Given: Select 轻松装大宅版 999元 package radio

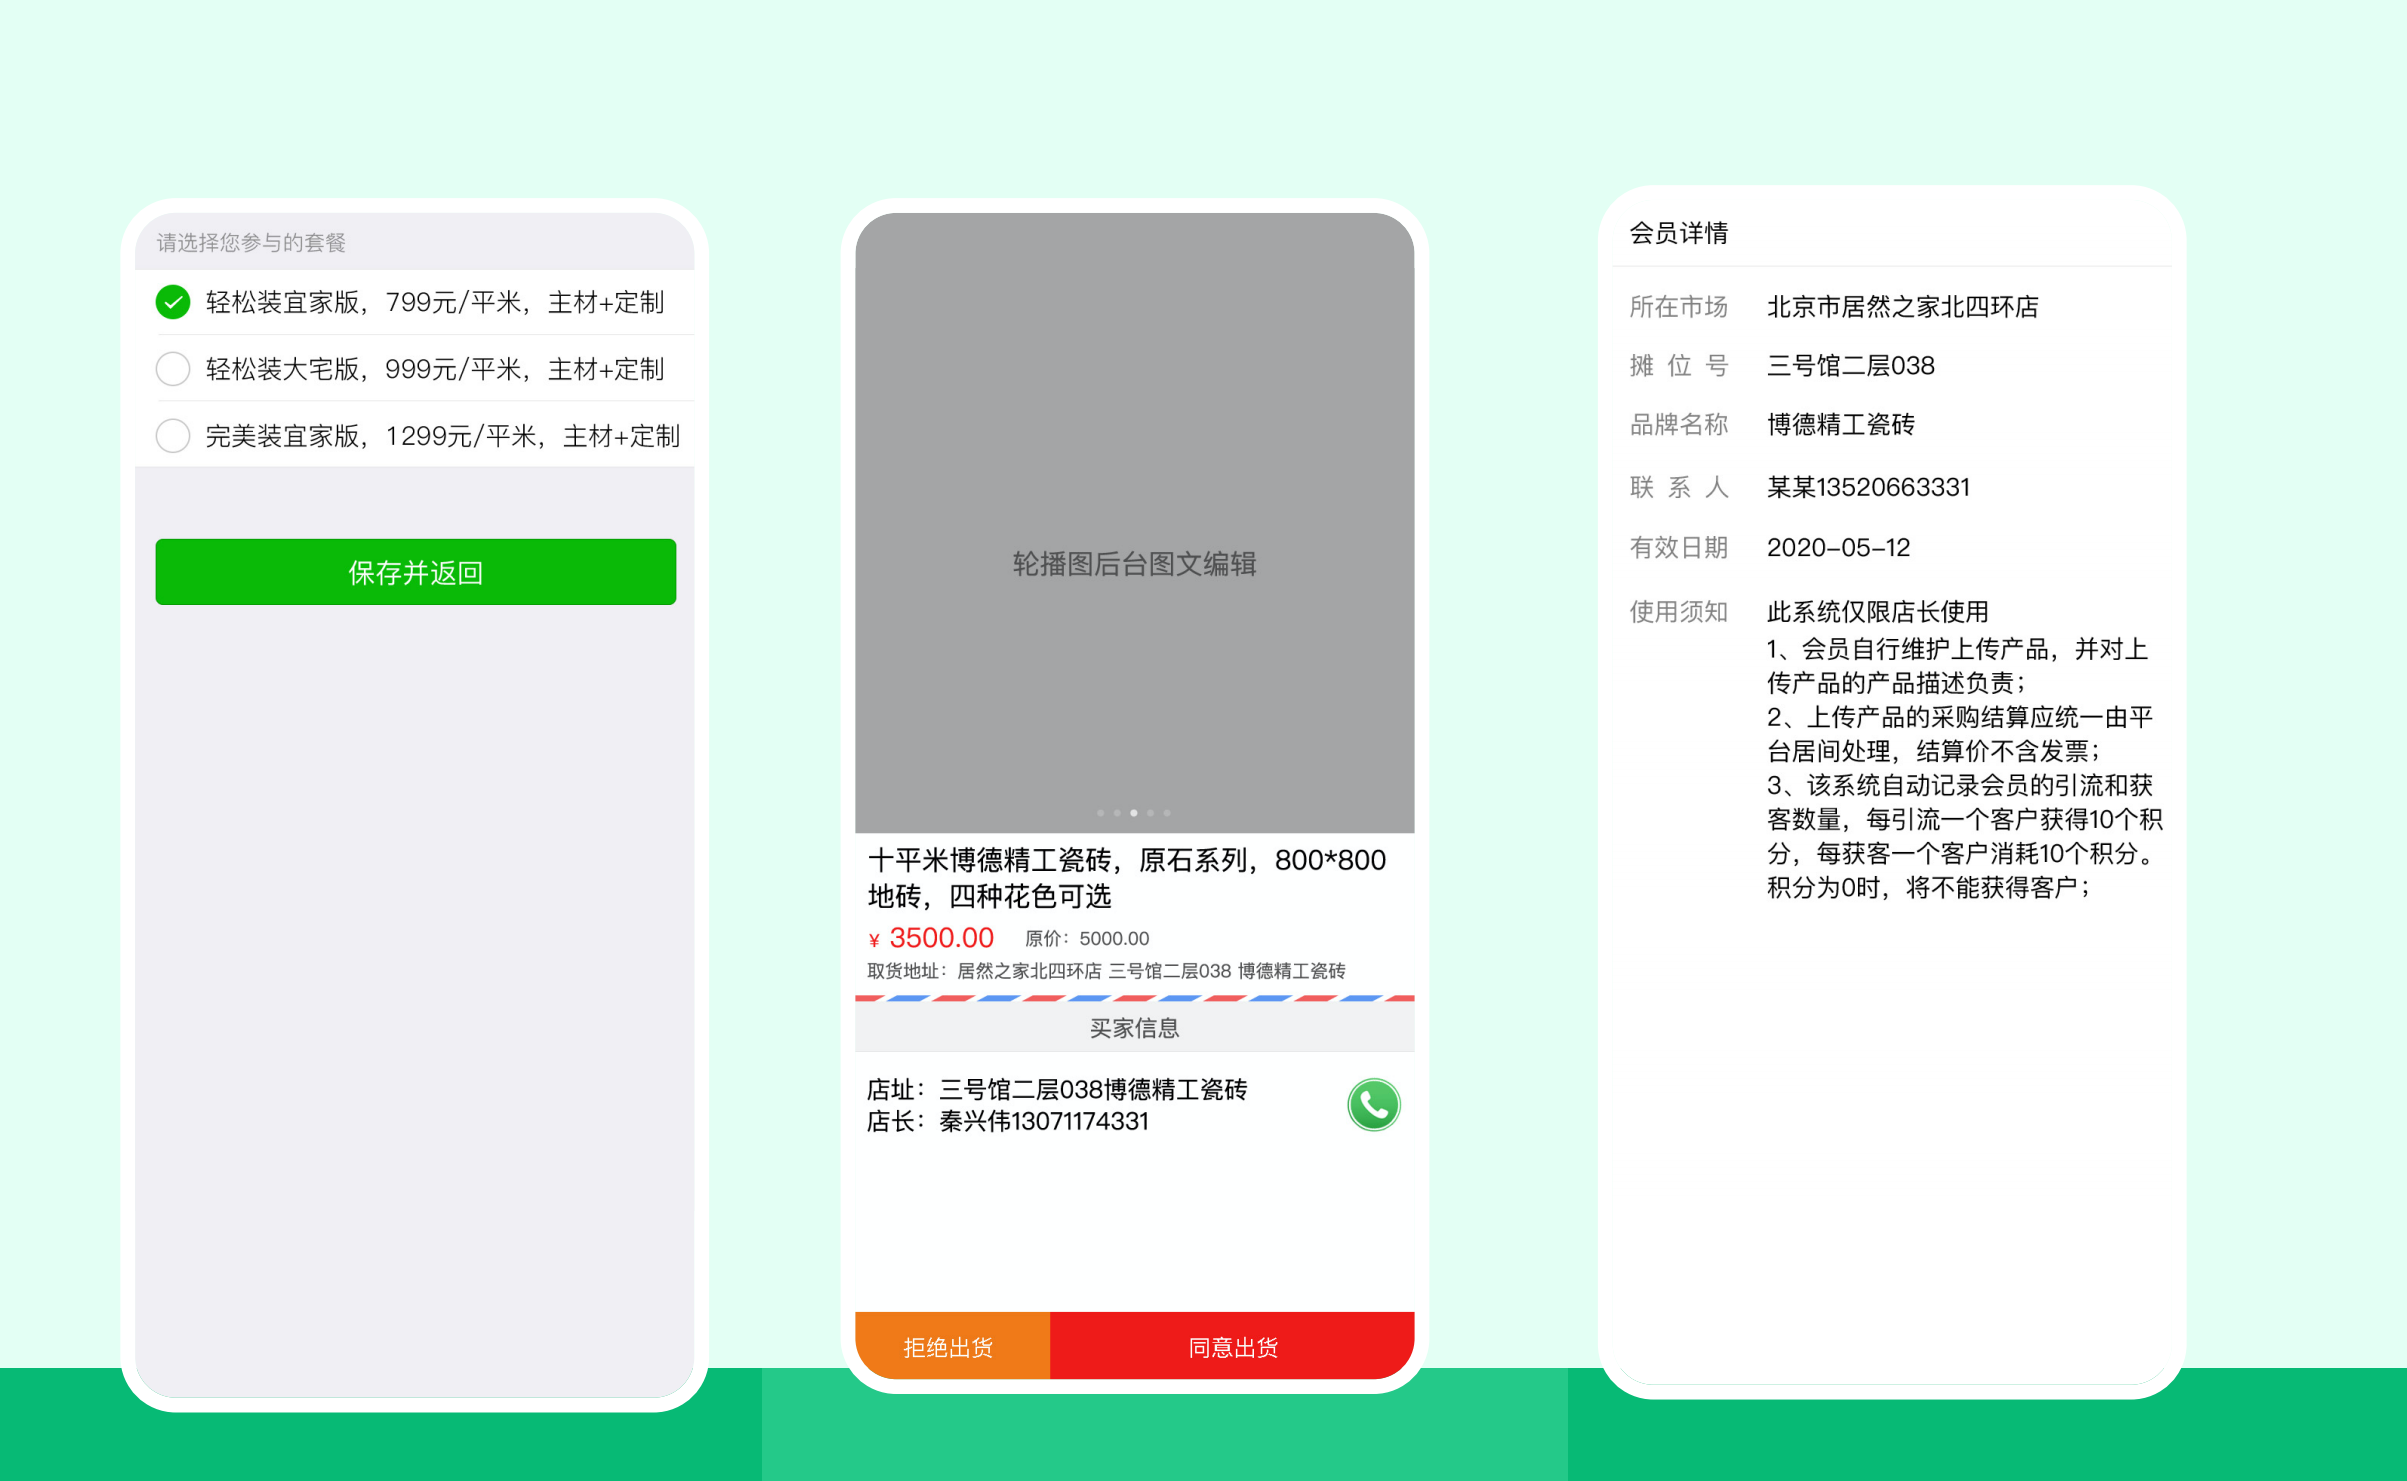Looking at the screenshot, I should (173, 369).
